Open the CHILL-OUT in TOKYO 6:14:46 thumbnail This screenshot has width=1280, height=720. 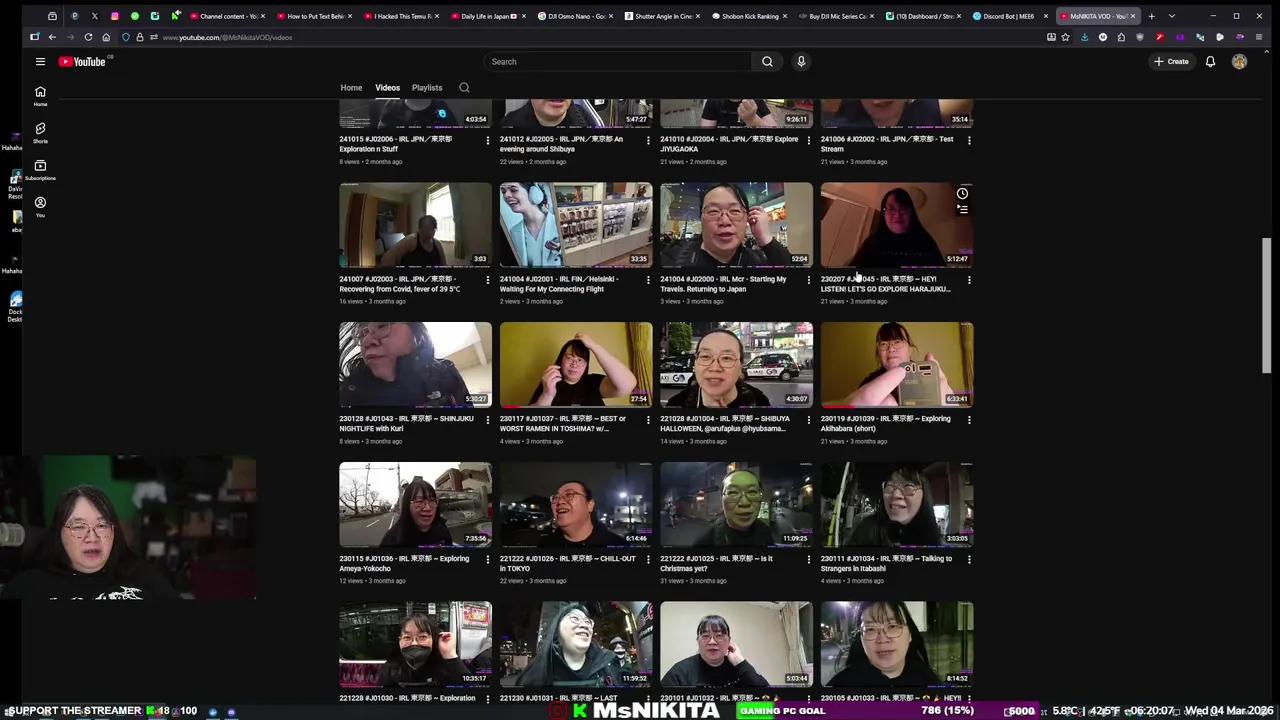tap(576, 505)
